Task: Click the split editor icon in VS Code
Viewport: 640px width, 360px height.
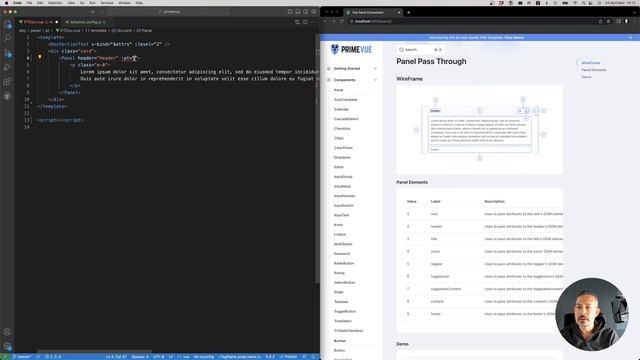Action: pyautogui.click(x=305, y=22)
